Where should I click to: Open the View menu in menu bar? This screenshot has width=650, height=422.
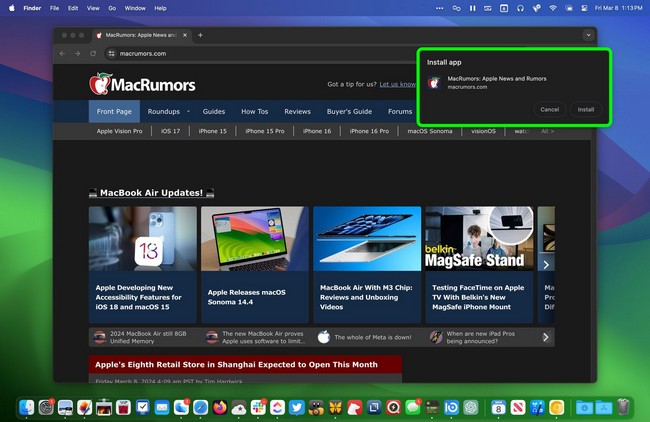(93, 7)
